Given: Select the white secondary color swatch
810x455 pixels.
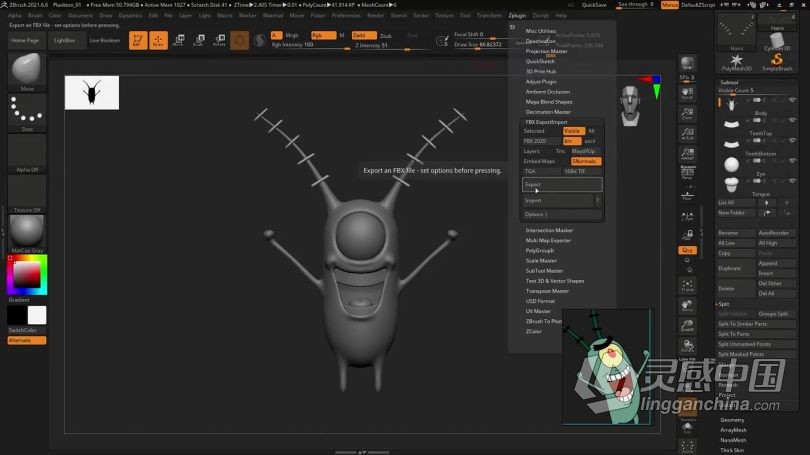Looking at the screenshot, I should click(37, 315).
